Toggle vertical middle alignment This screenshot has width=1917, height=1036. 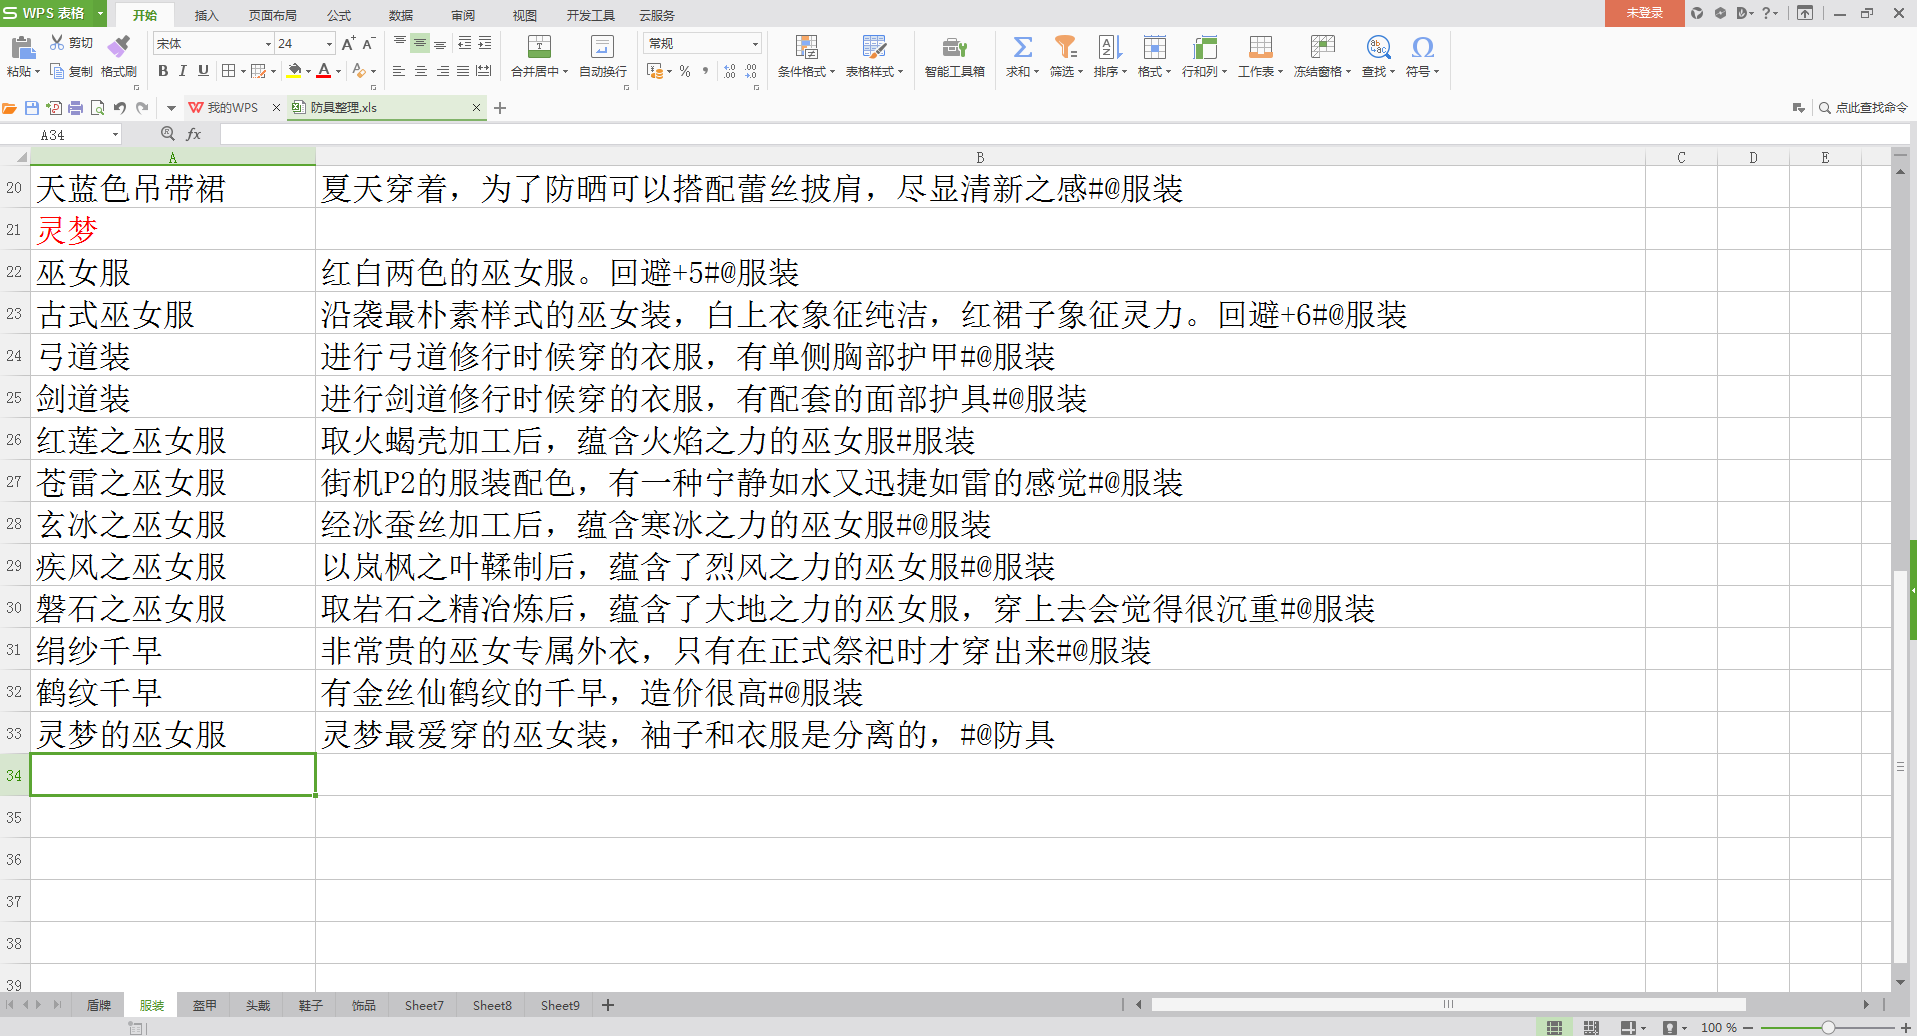coord(420,43)
